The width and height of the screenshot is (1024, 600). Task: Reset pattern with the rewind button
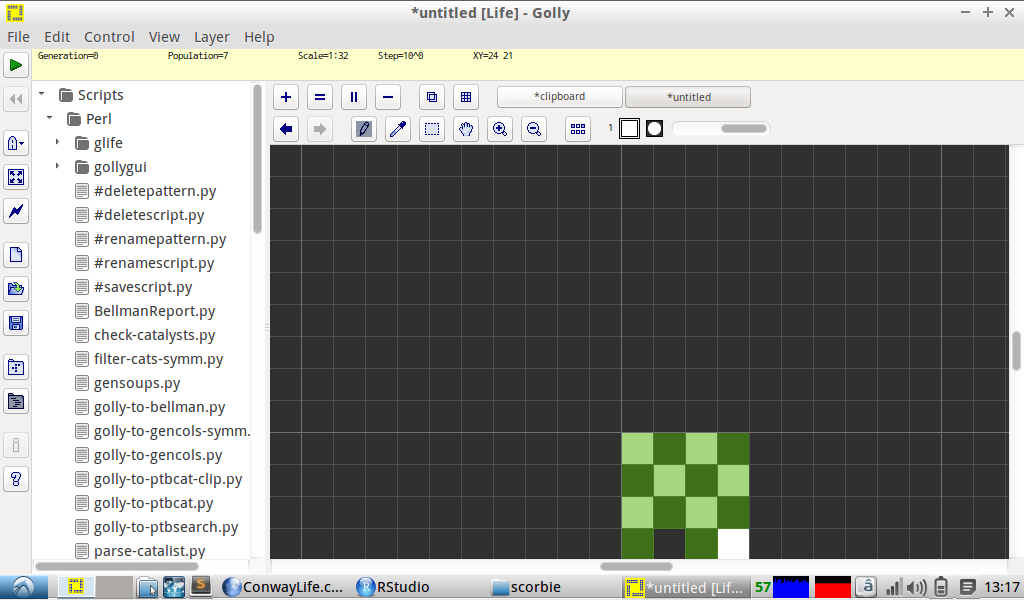16,99
